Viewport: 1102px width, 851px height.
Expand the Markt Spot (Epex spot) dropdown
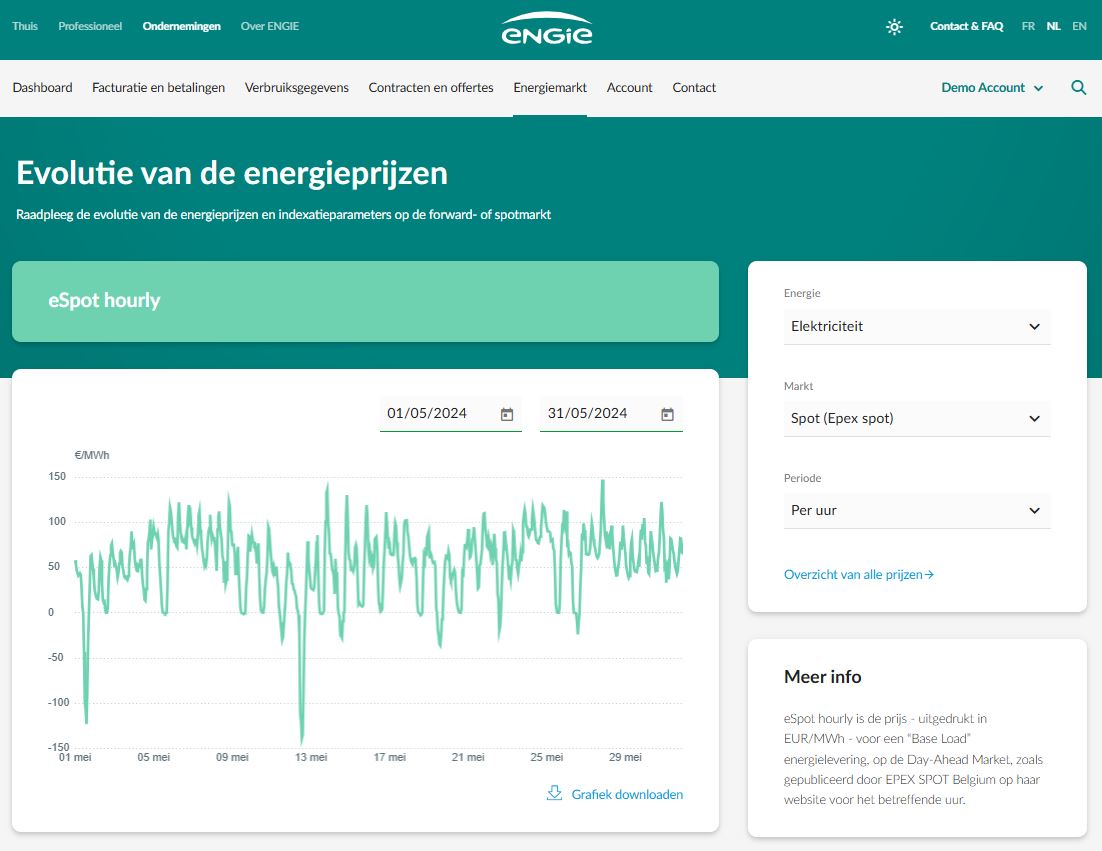pyautogui.click(x=916, y=419)
